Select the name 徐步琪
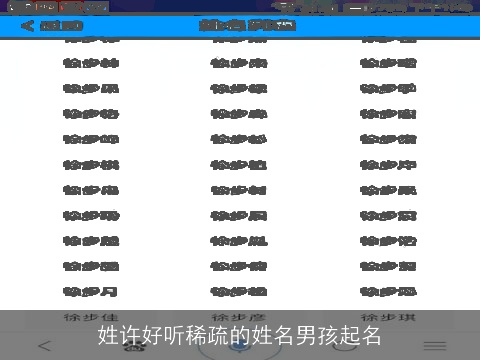Viewport: 480px width, 360px height. 388,317
